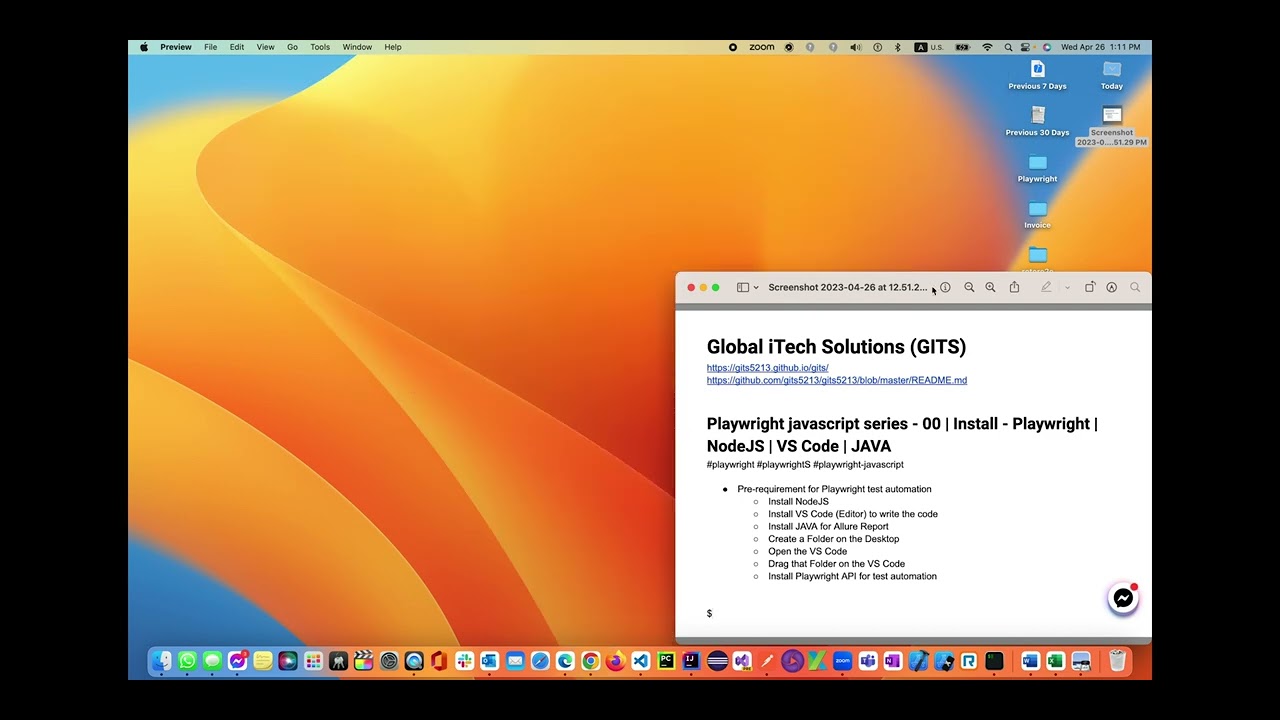This screenshot has height=720, width=1280.
Task: Click the Screenshot 2023-04-26 window title
Action: click(847, 287)
